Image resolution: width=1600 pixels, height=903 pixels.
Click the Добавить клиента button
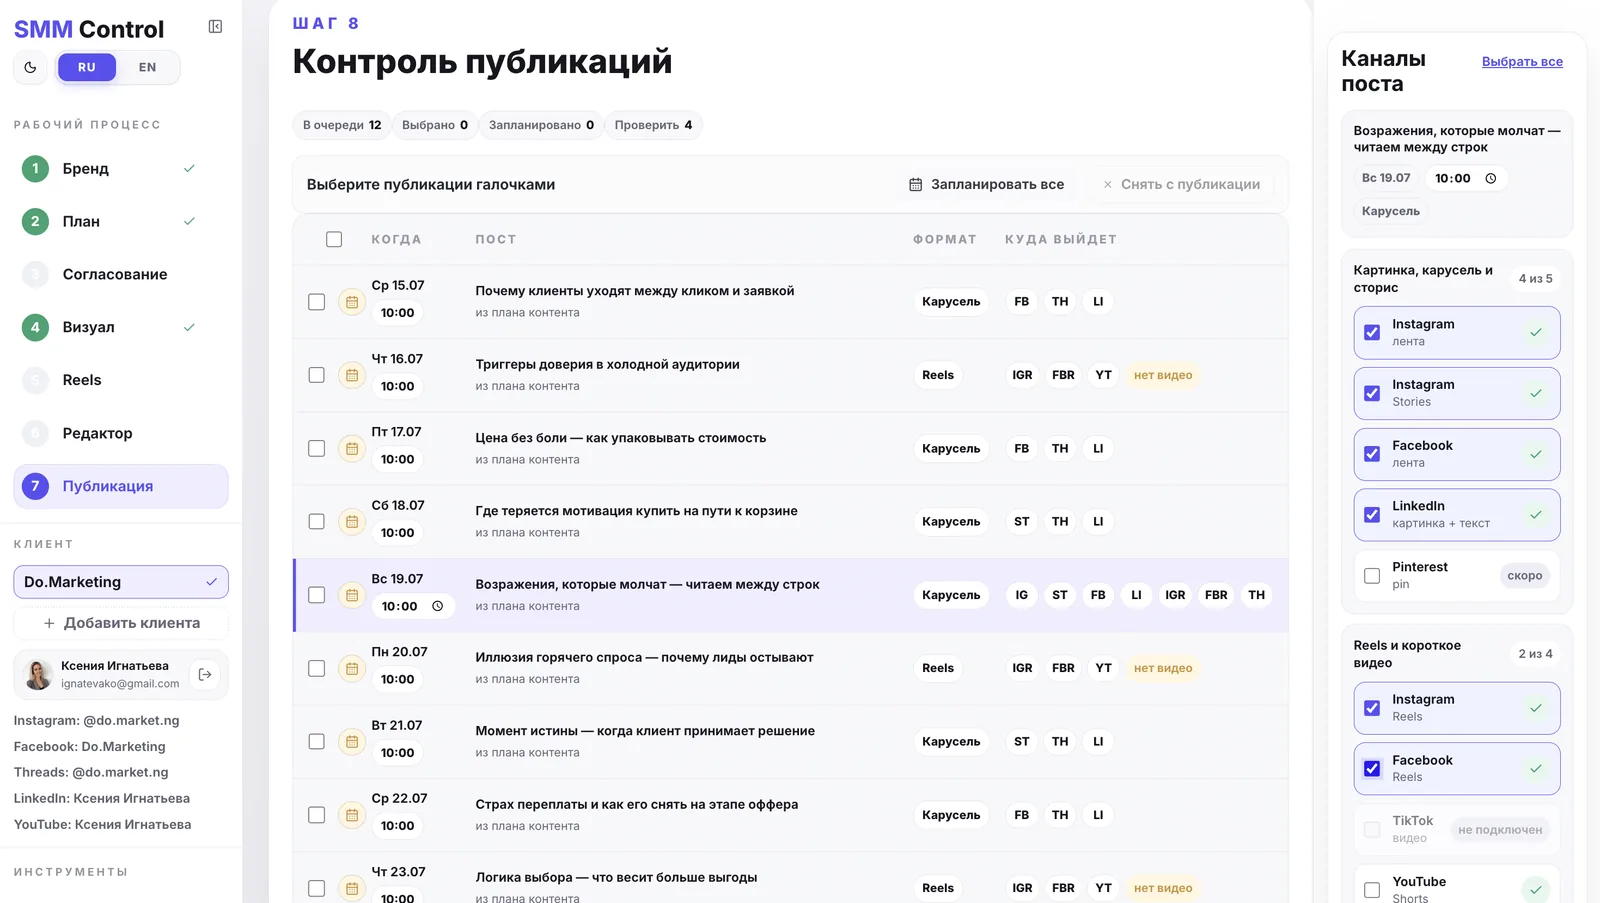(x=121, y=623)
